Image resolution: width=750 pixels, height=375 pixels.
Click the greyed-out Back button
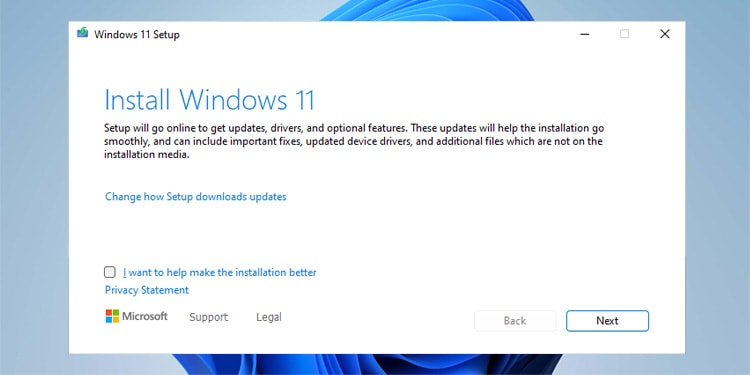[x=515, y=321]
